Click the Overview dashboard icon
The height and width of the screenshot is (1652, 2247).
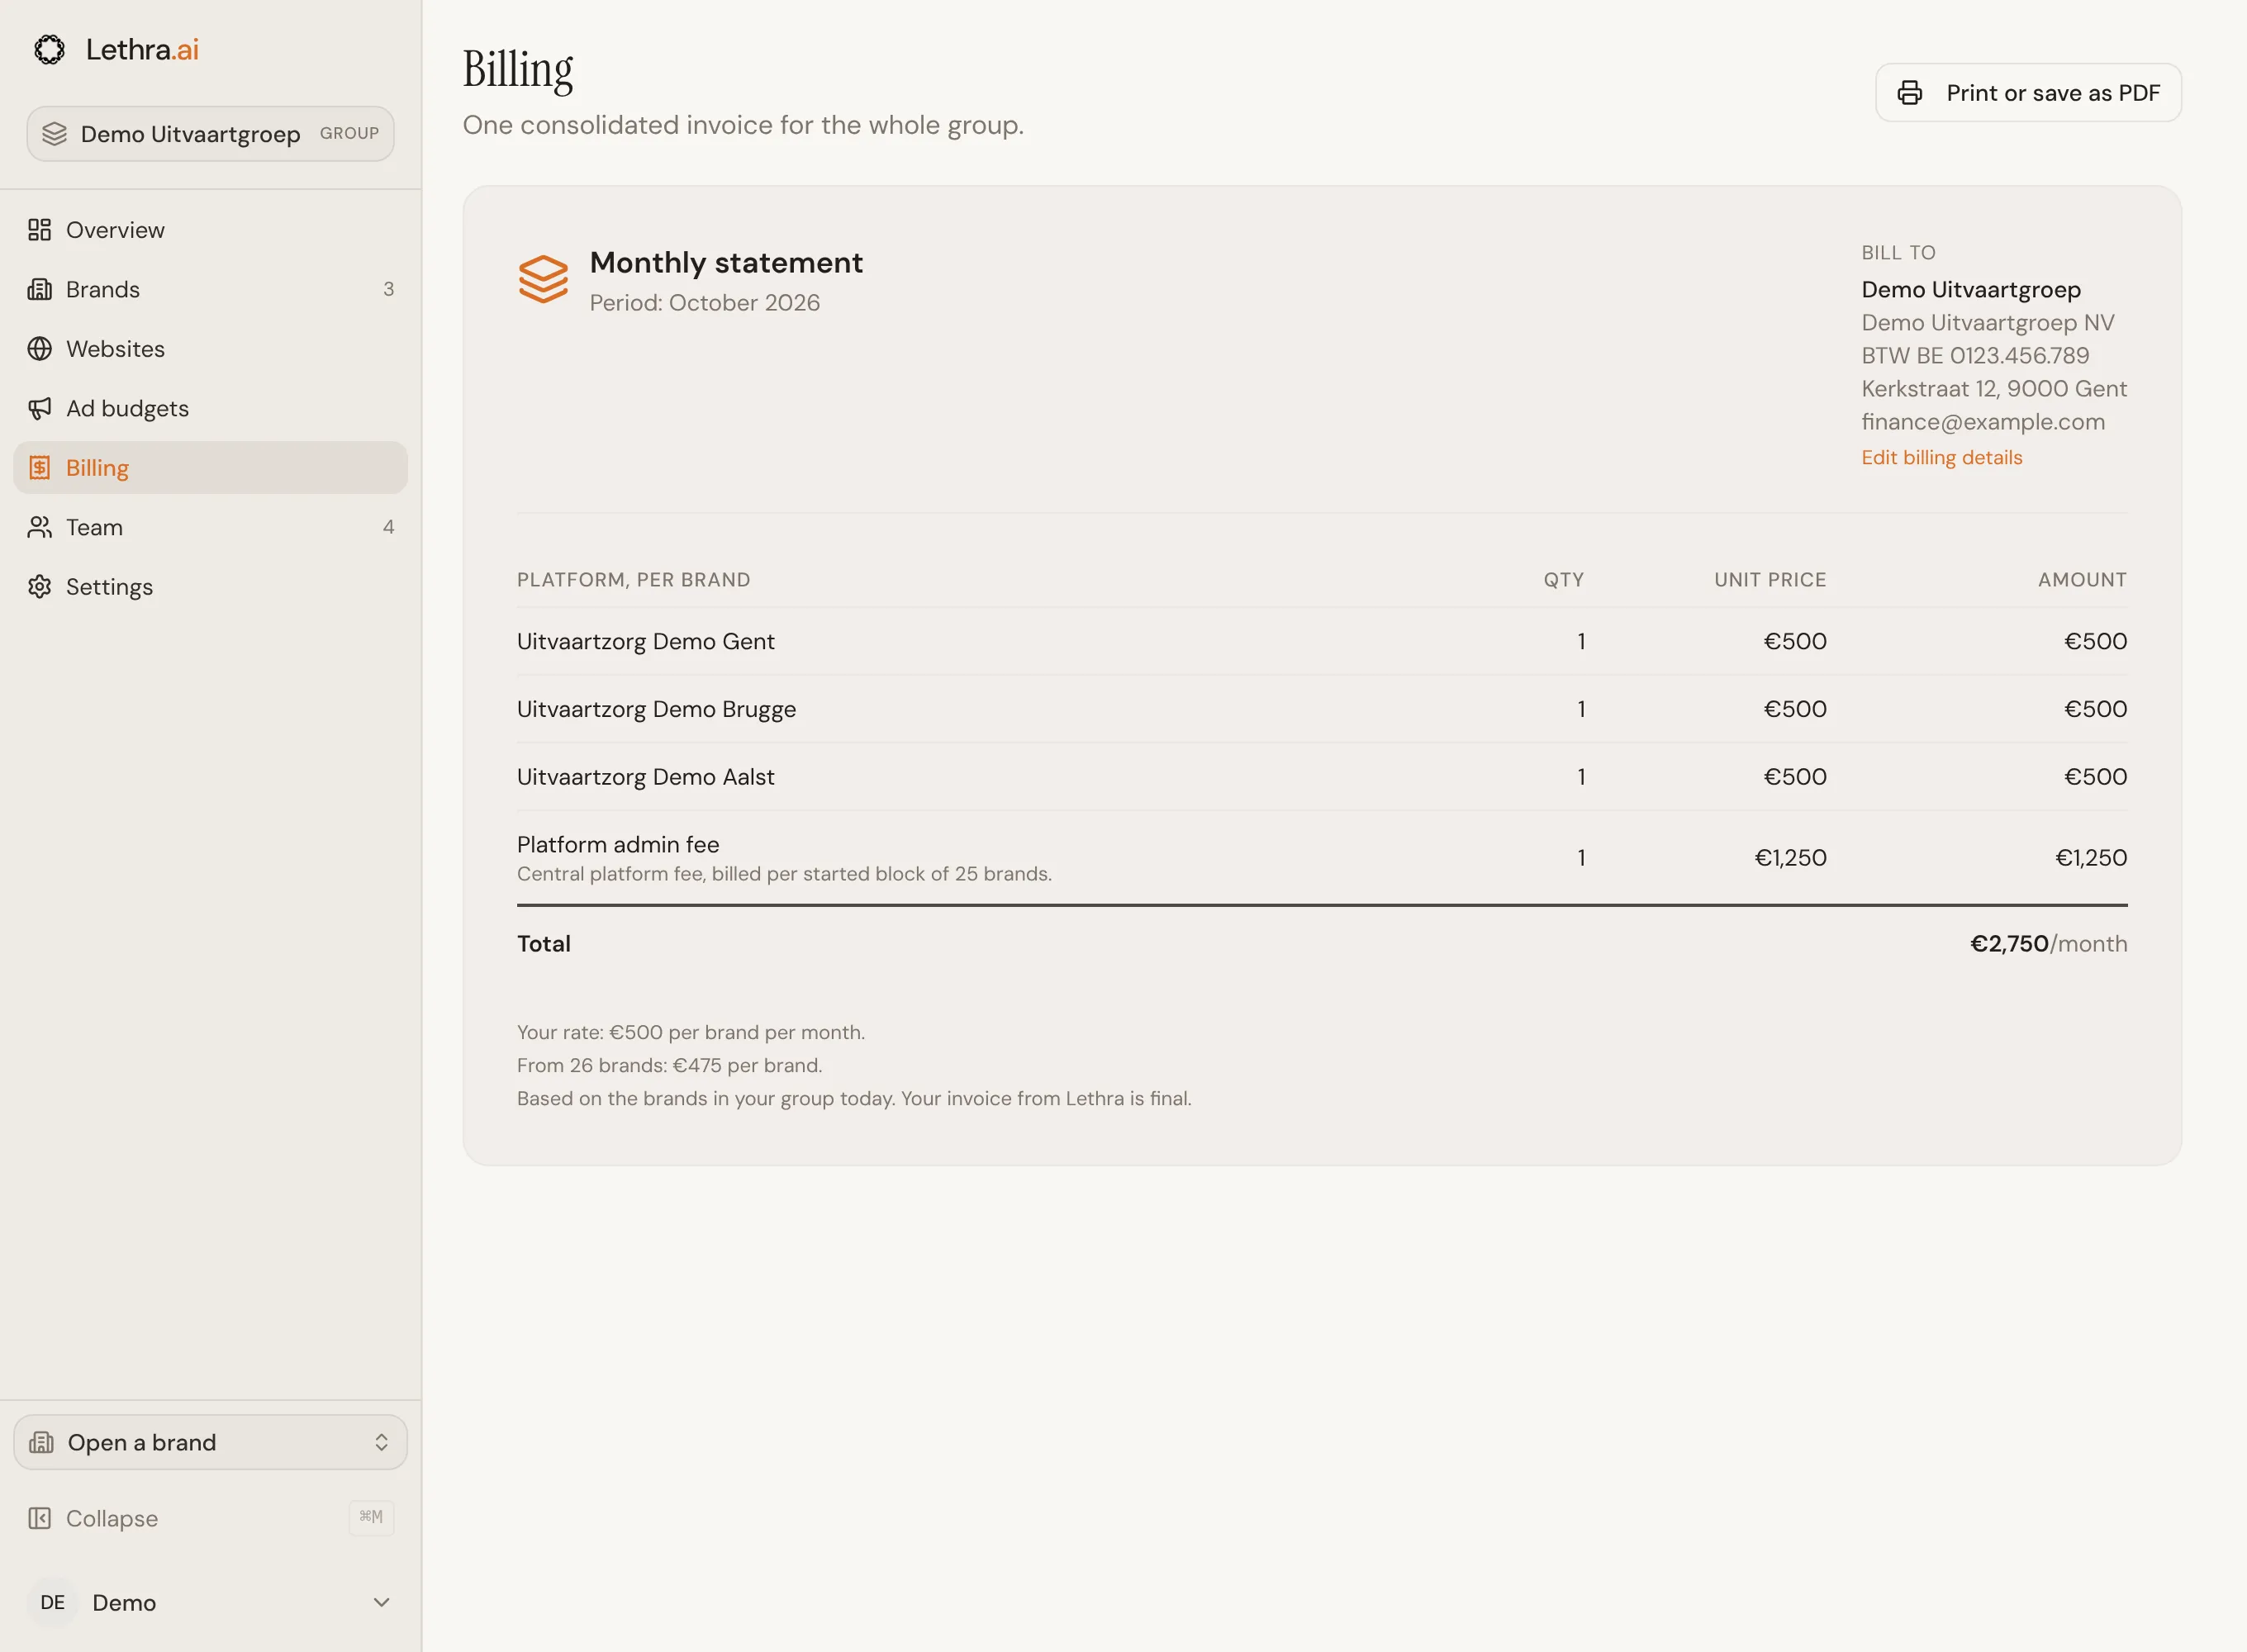(39, 230)
